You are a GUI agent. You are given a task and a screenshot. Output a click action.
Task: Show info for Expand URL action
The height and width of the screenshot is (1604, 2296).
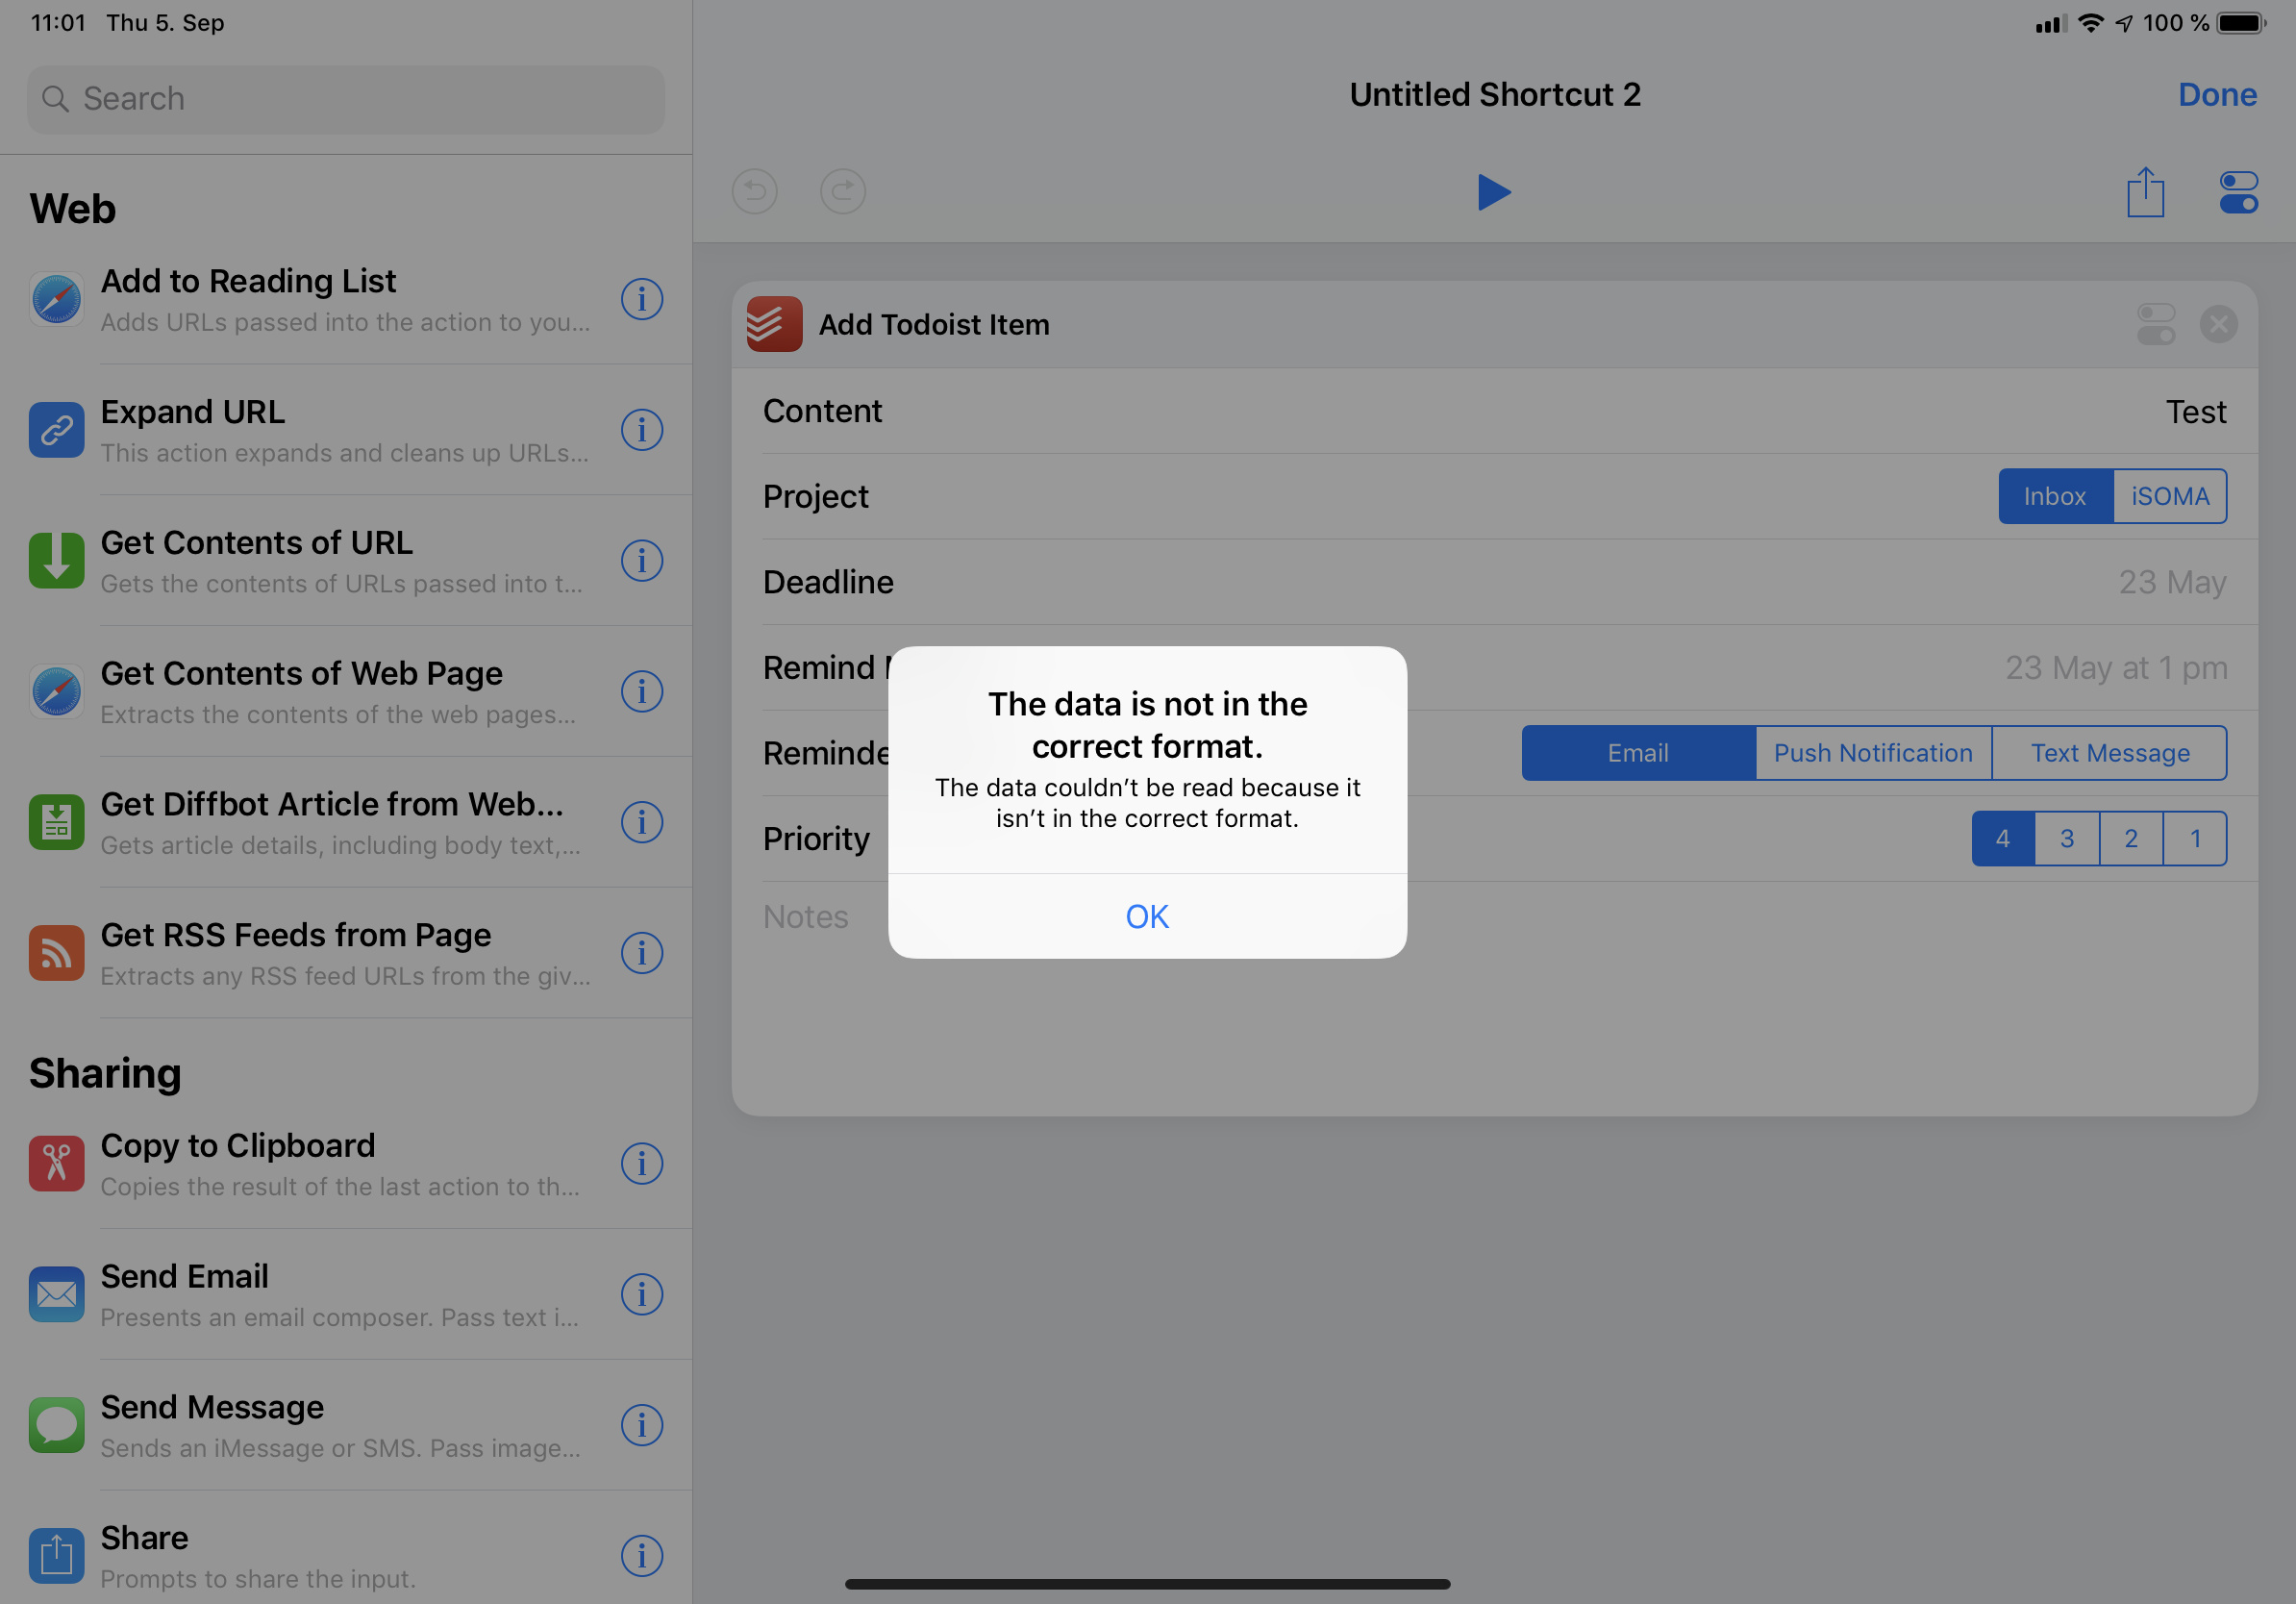641,430
